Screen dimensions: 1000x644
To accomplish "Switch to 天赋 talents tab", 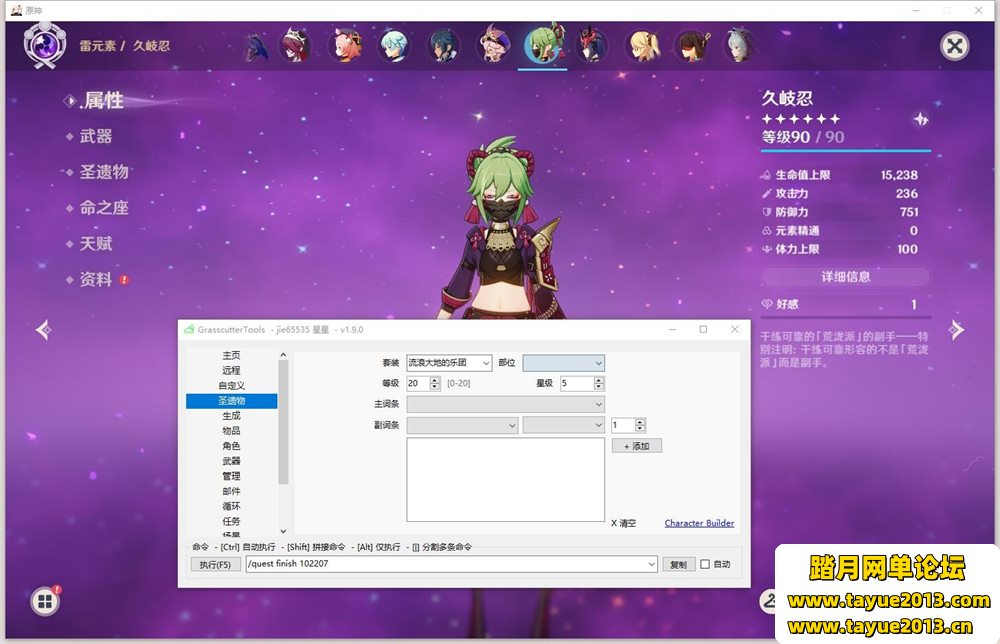I will (96, 244).
